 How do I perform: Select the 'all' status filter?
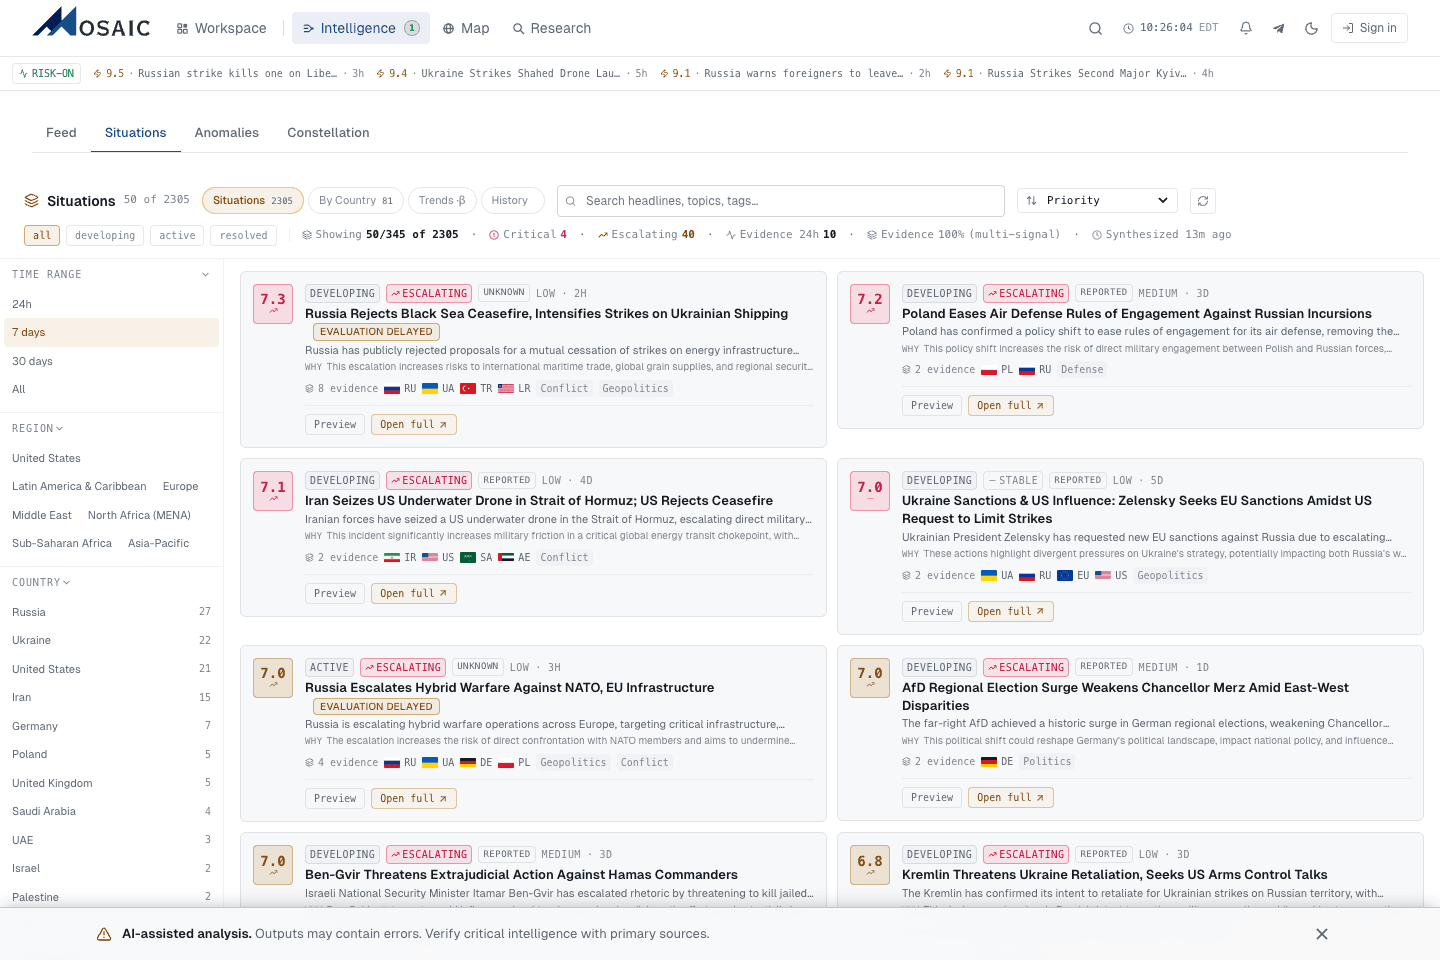[x=42, y=235]
